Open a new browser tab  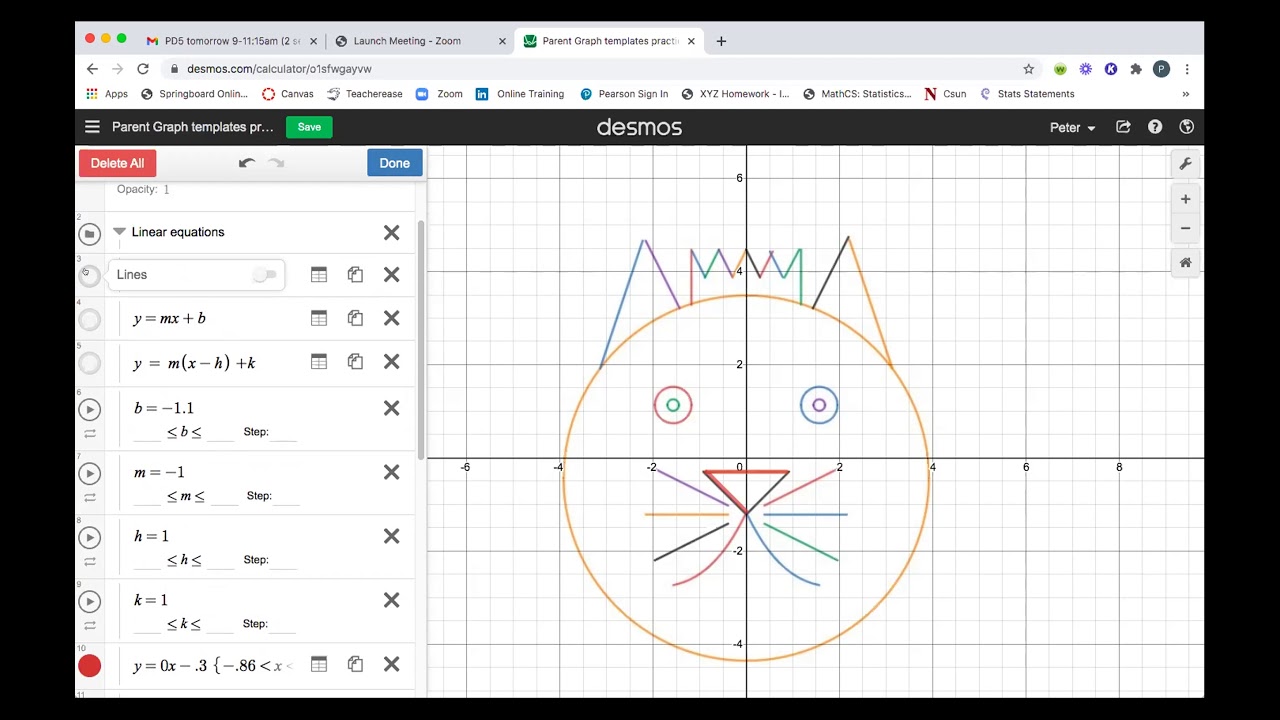[721, 41]
